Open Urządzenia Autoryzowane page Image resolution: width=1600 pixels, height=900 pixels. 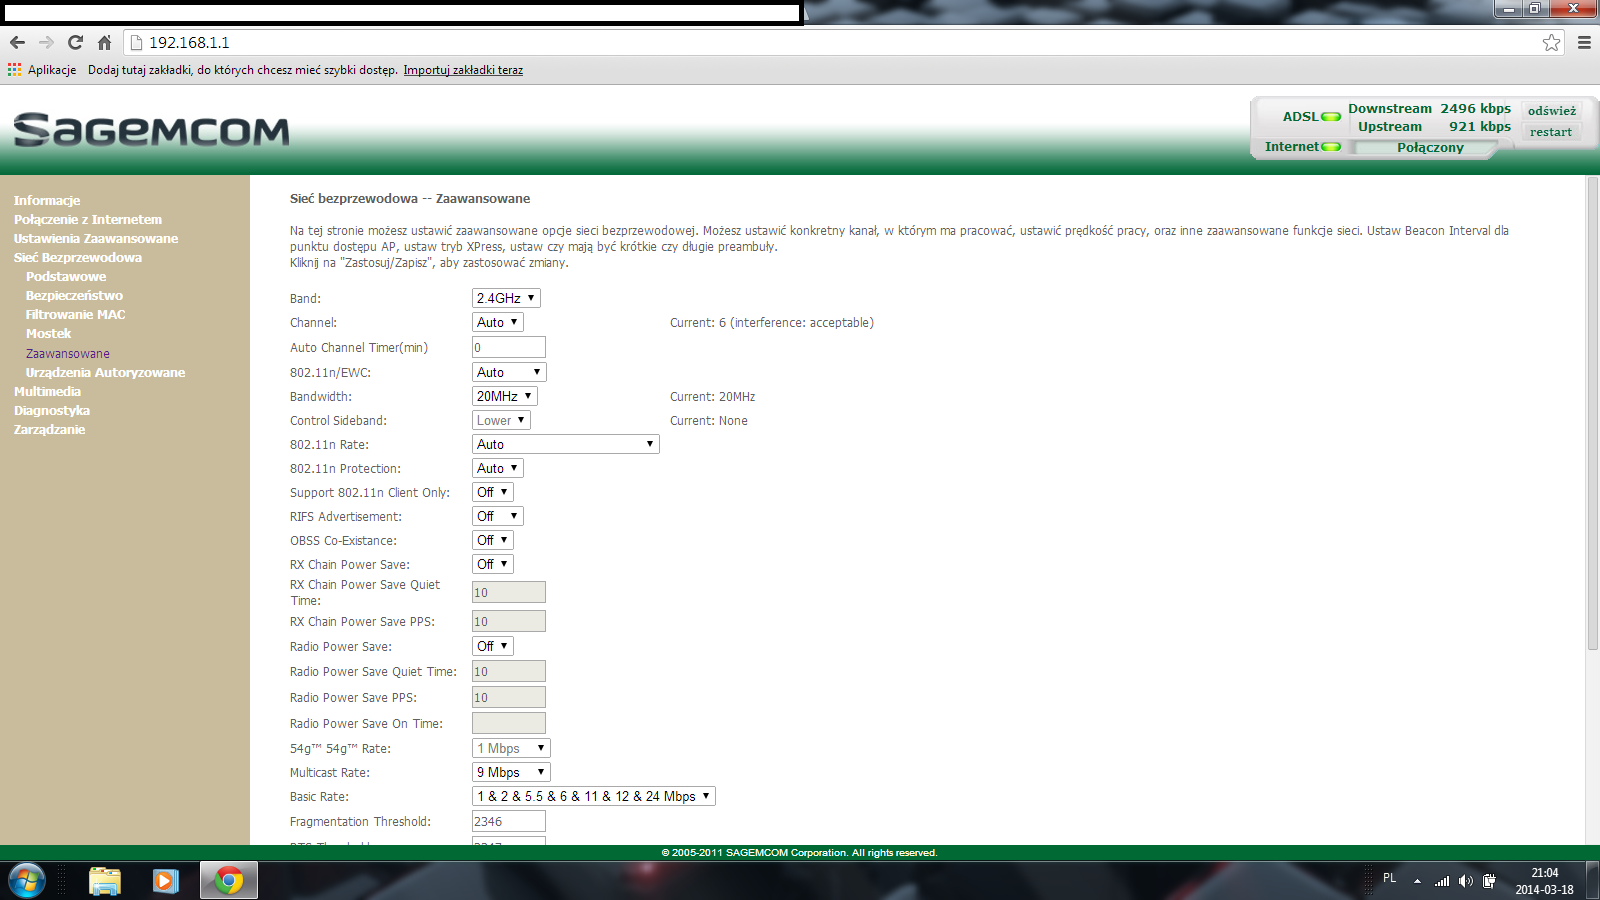tap(106, 372)
